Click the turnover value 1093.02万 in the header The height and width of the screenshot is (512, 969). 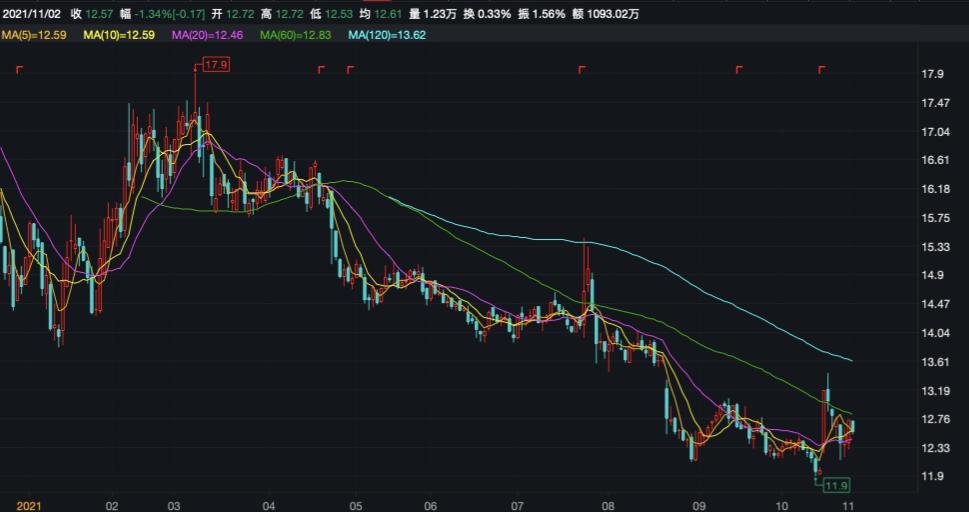[x=606, y=14]
